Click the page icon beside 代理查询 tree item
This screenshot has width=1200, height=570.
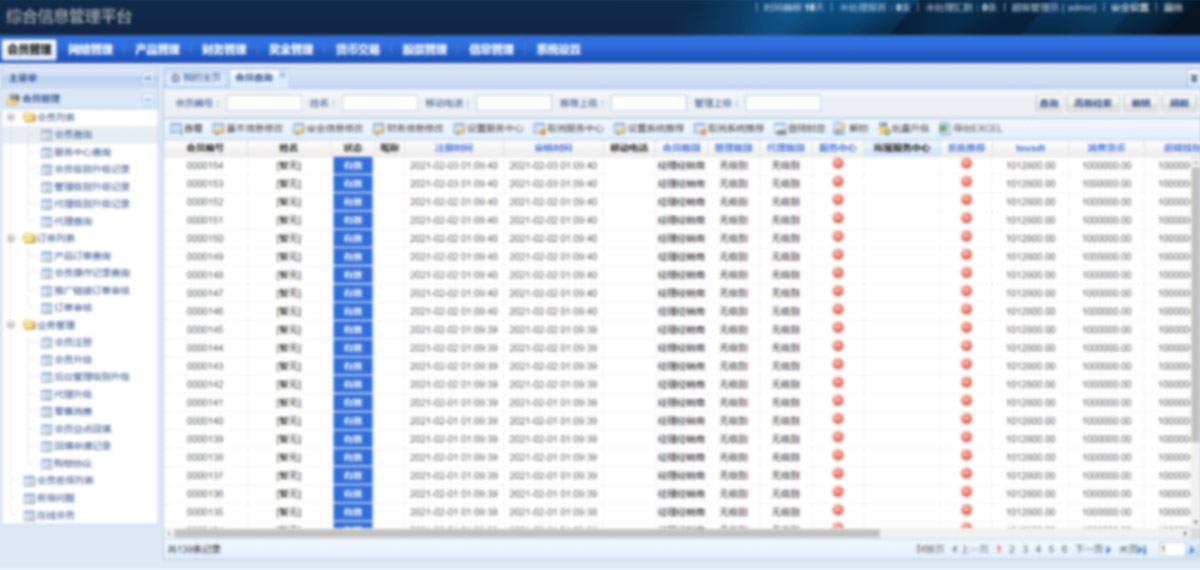pyautogui.click(x=45, y=221)
